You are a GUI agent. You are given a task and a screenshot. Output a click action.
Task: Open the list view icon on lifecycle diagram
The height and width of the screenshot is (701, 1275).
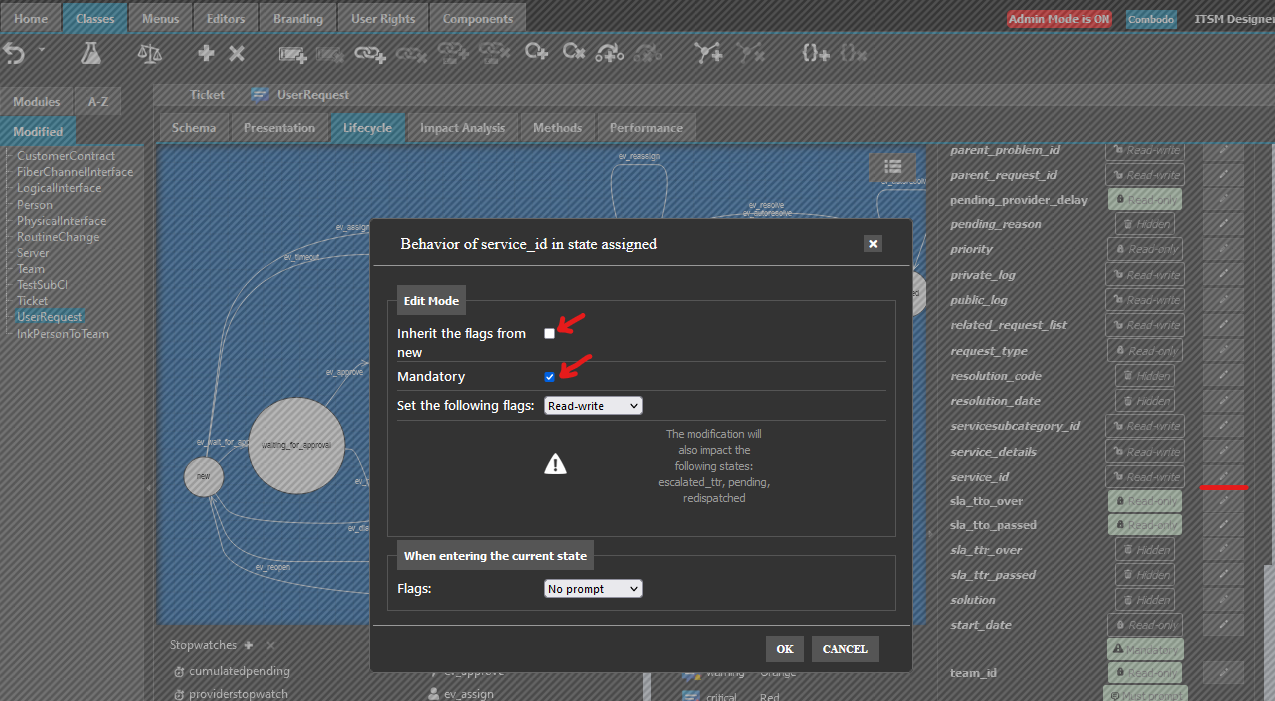click(892, 166)
